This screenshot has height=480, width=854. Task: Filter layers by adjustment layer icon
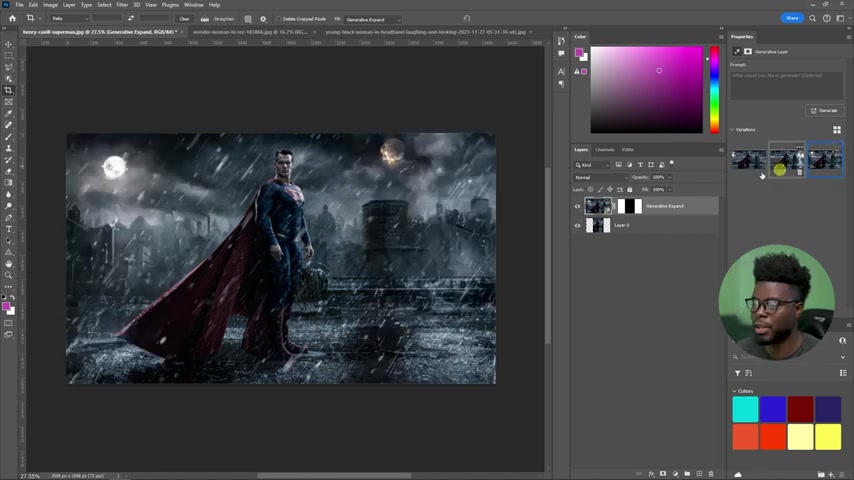pyautogui.click(x=630, y=165)
